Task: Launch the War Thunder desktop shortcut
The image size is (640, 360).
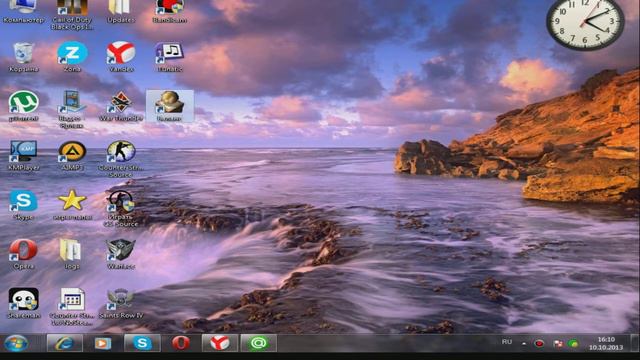Action: [121, 106]
